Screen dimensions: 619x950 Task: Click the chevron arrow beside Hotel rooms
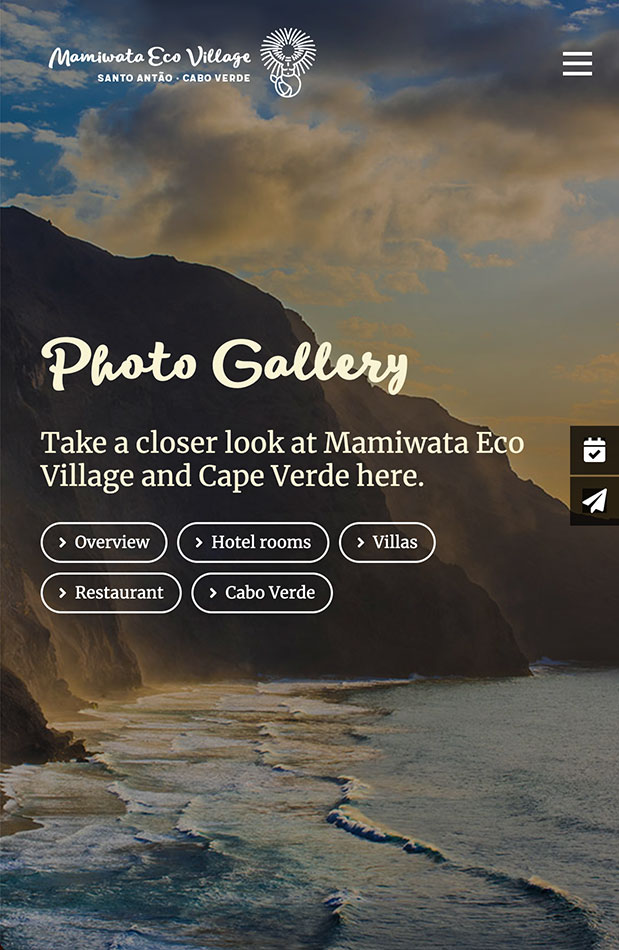click(199, 542)
